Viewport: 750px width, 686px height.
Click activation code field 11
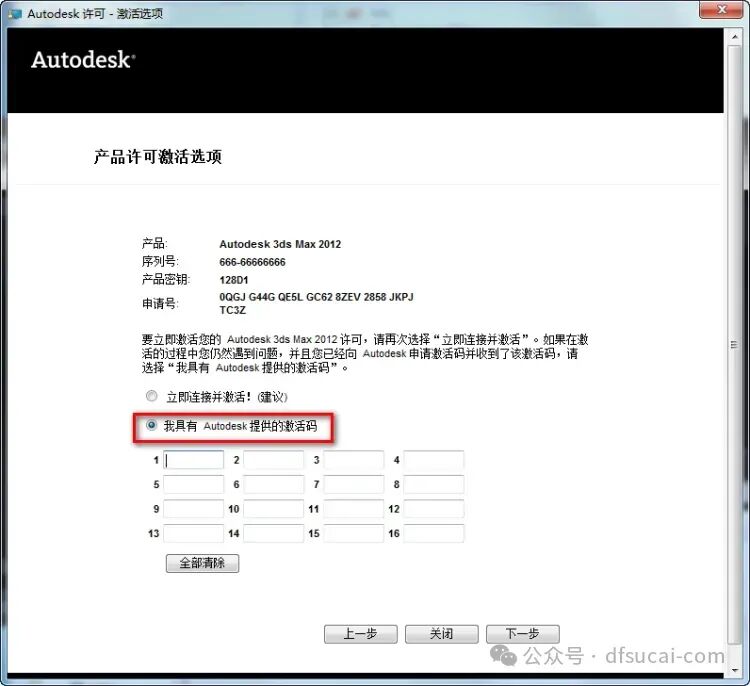click(x=353, y=509)
